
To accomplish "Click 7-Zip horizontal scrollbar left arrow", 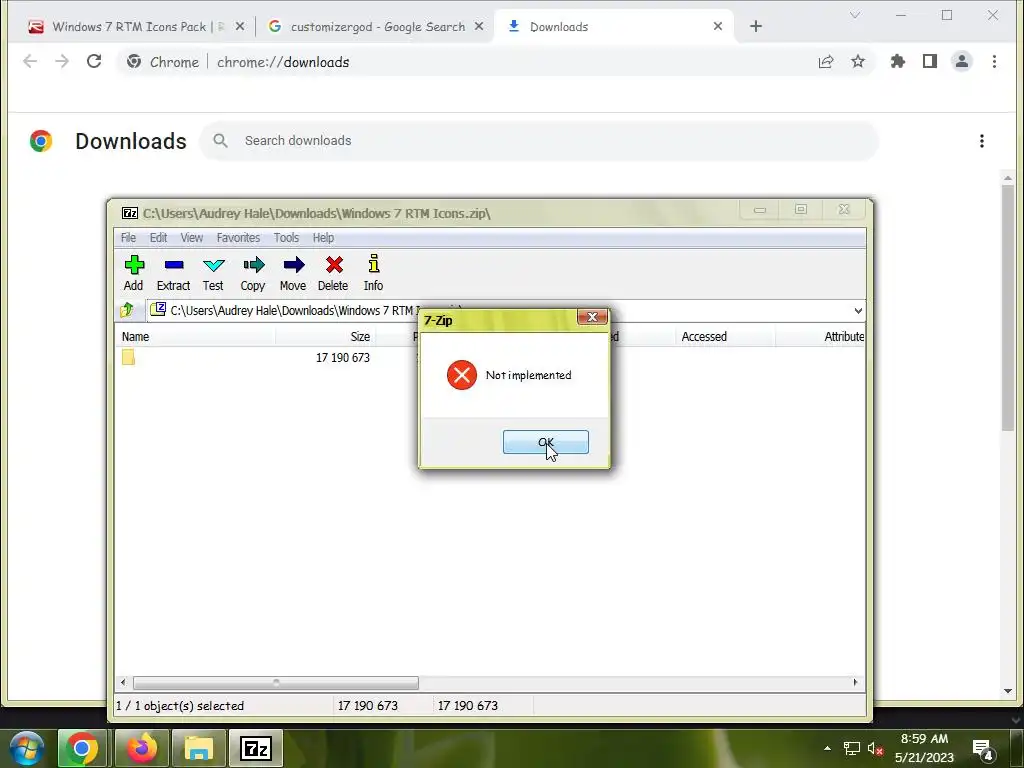I will [123, 682].
